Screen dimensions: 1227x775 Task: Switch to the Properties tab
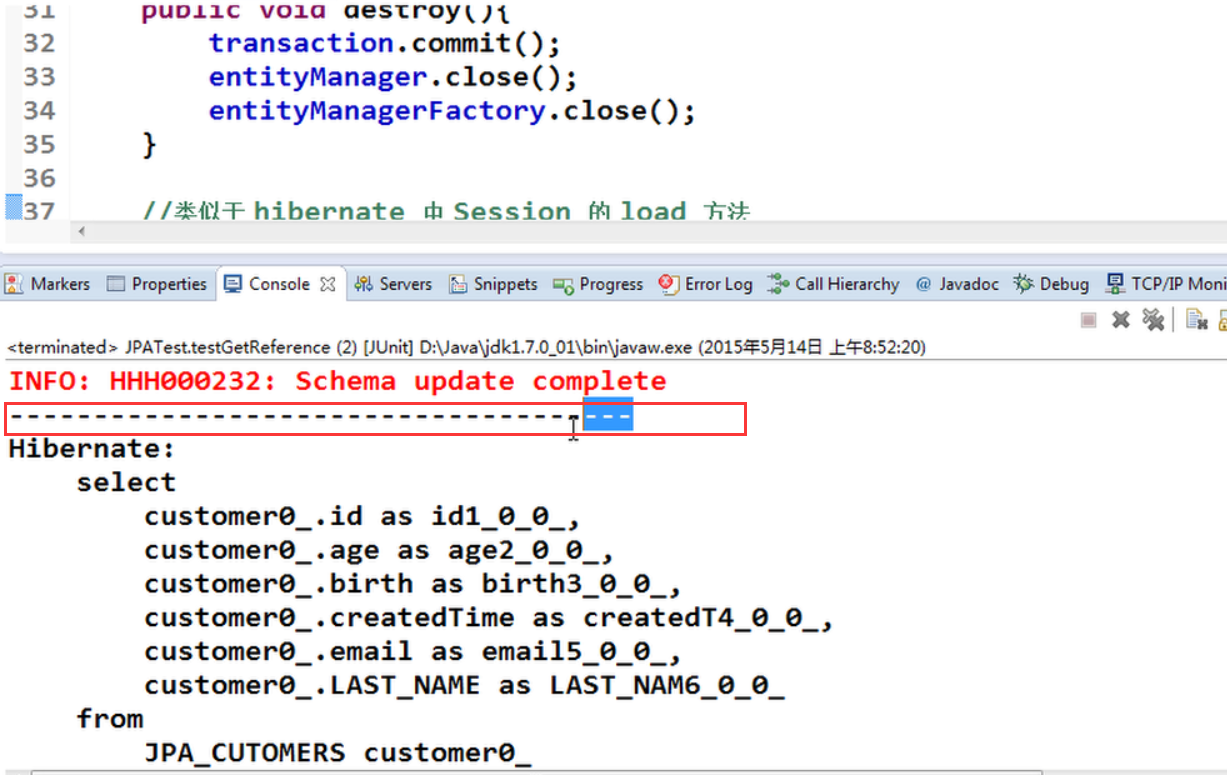157,284
